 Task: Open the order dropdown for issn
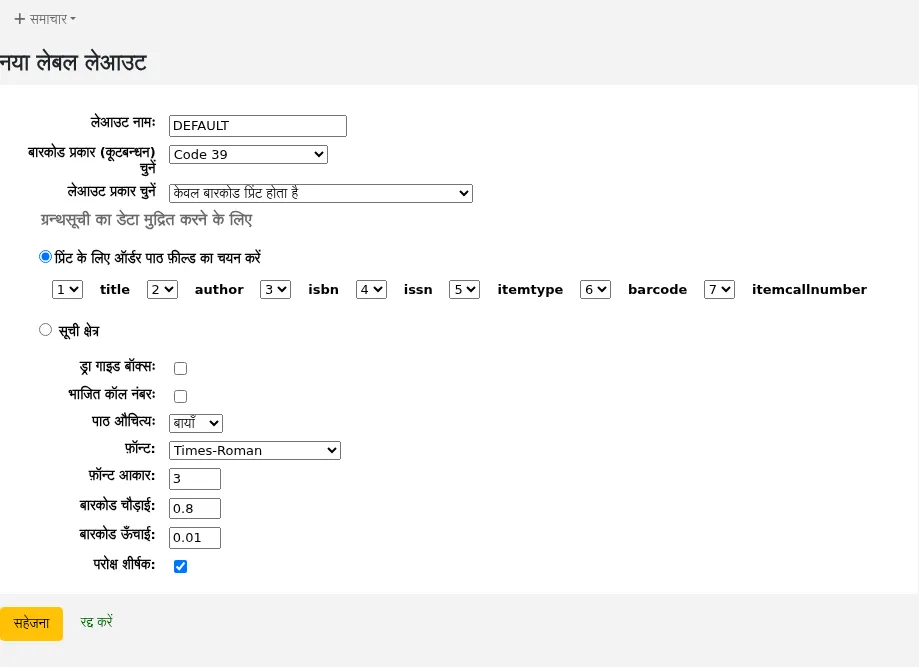click(372, 290)
